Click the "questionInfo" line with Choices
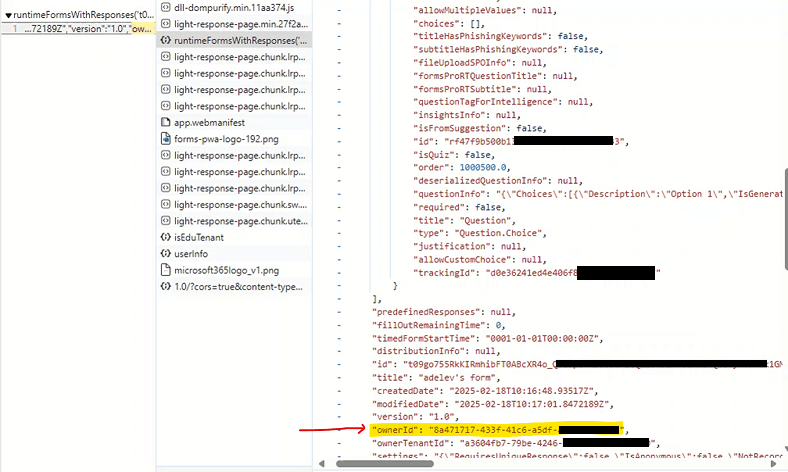Screen dimensions: 788x472 598,194
